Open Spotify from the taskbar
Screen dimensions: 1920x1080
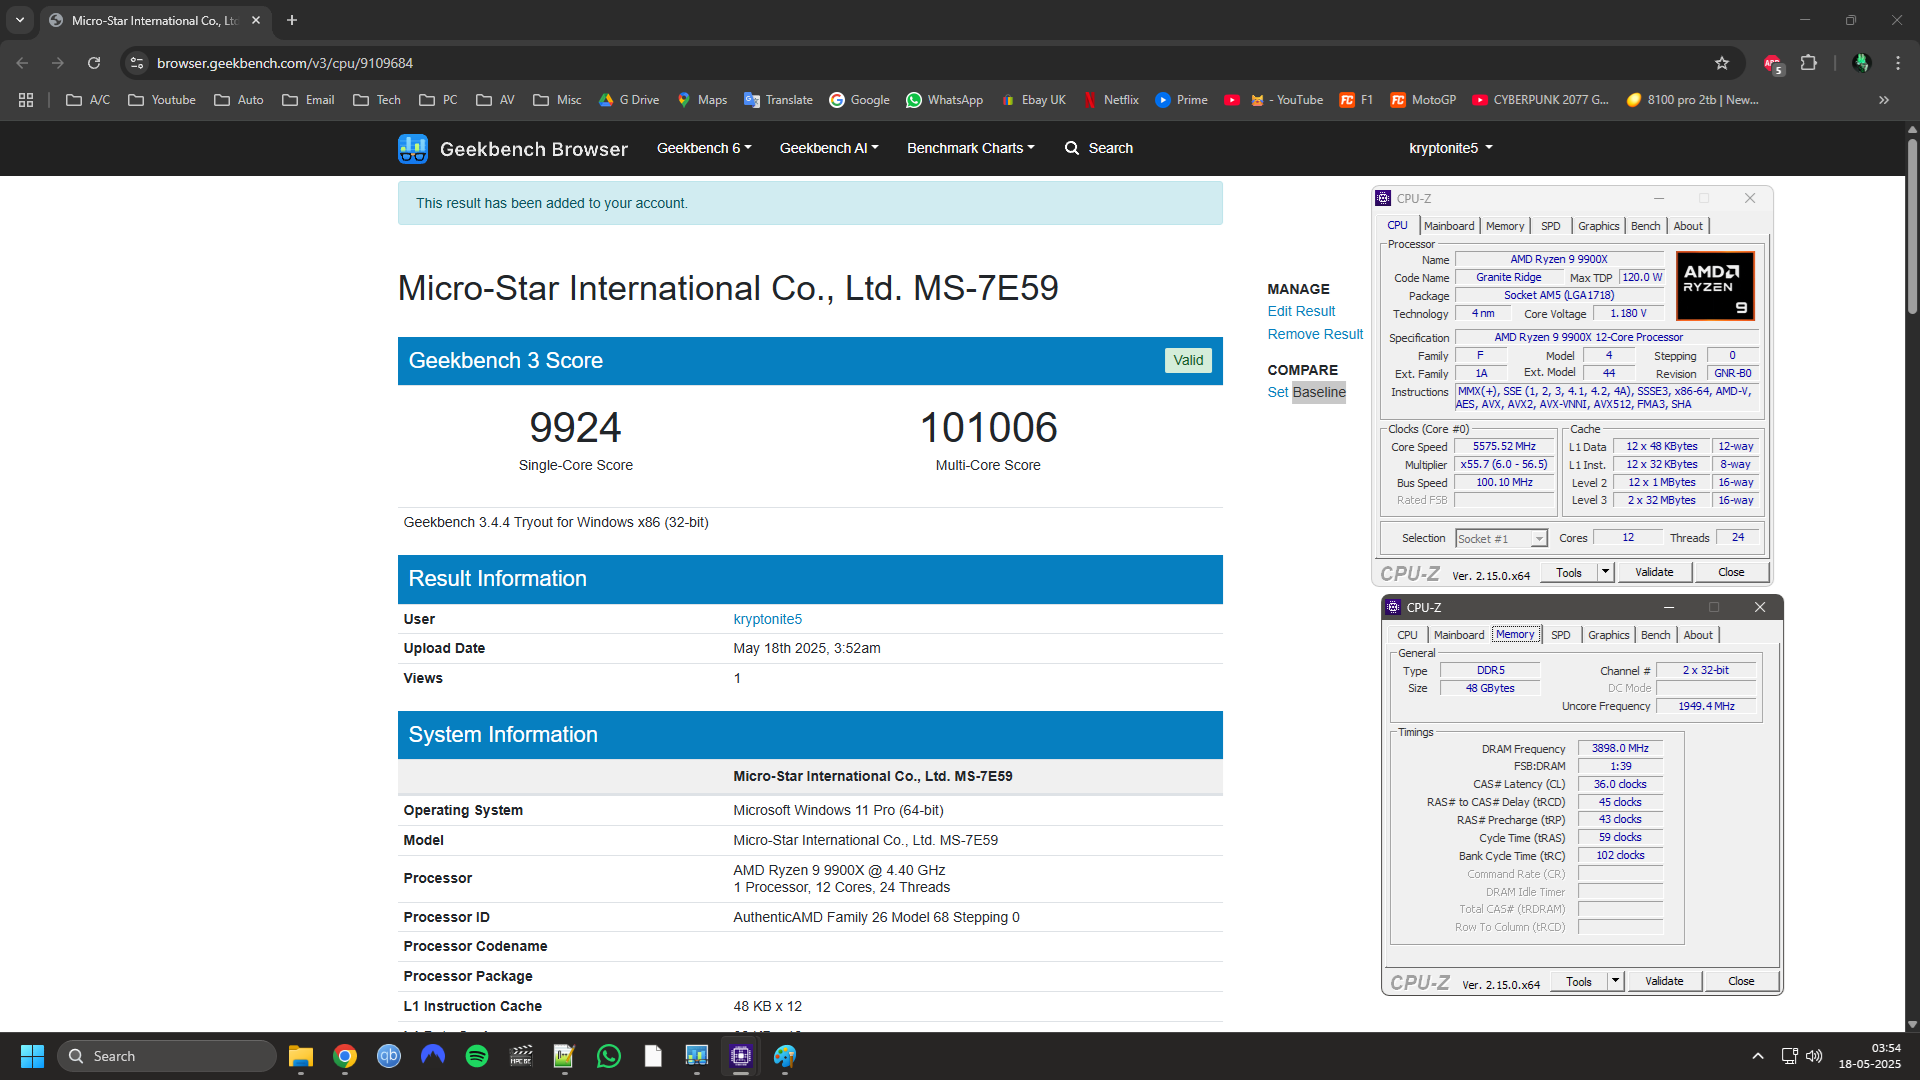tap(477, 1056)
